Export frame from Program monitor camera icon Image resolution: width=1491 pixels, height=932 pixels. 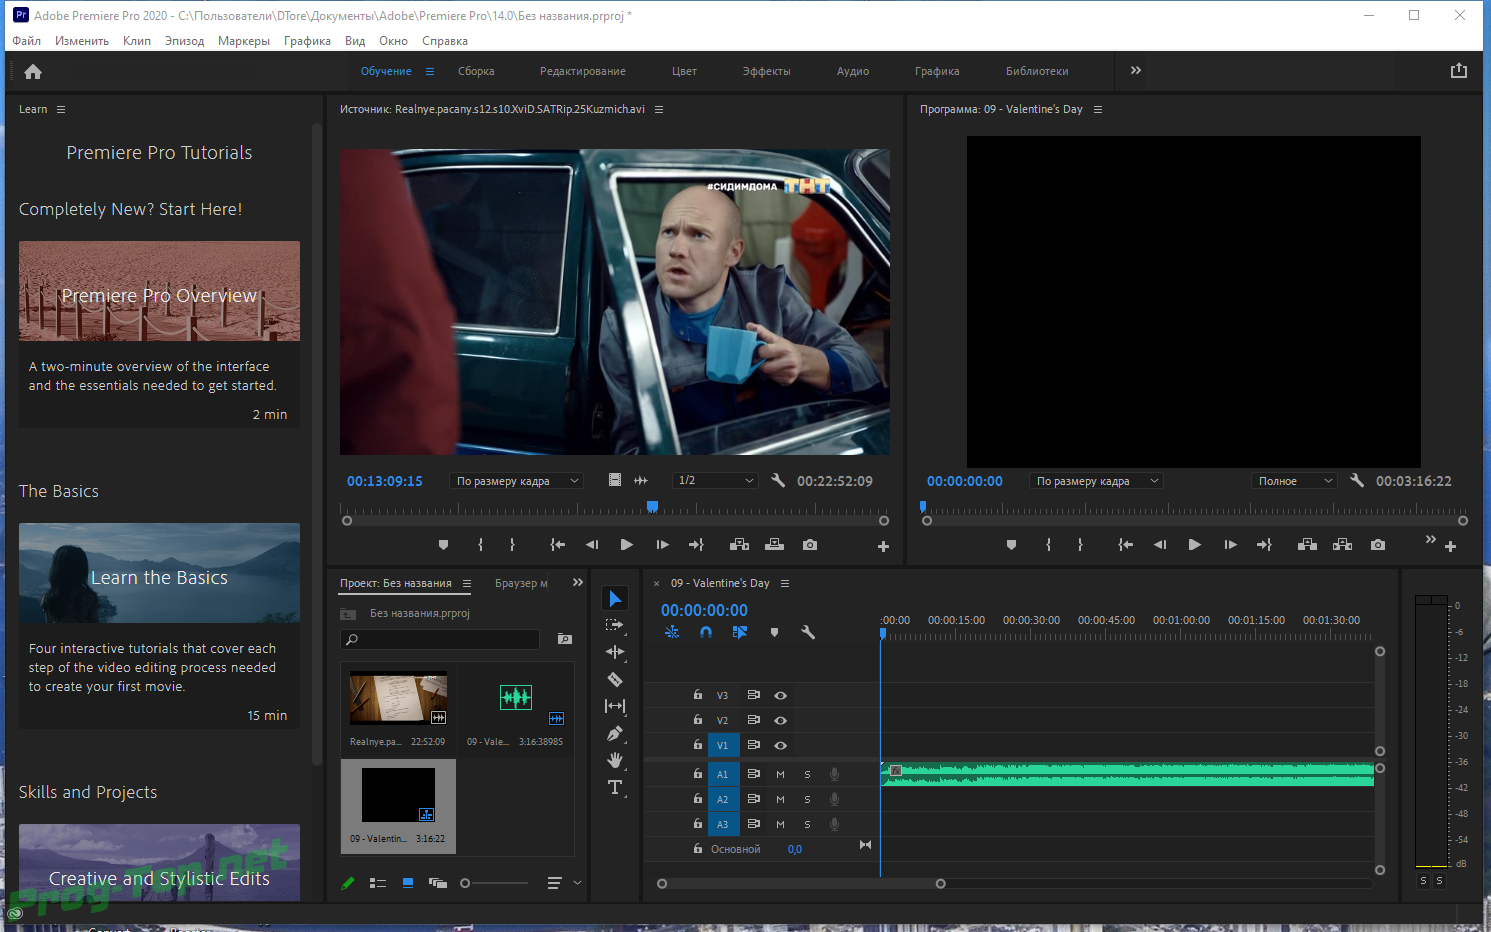(1378, 545)
